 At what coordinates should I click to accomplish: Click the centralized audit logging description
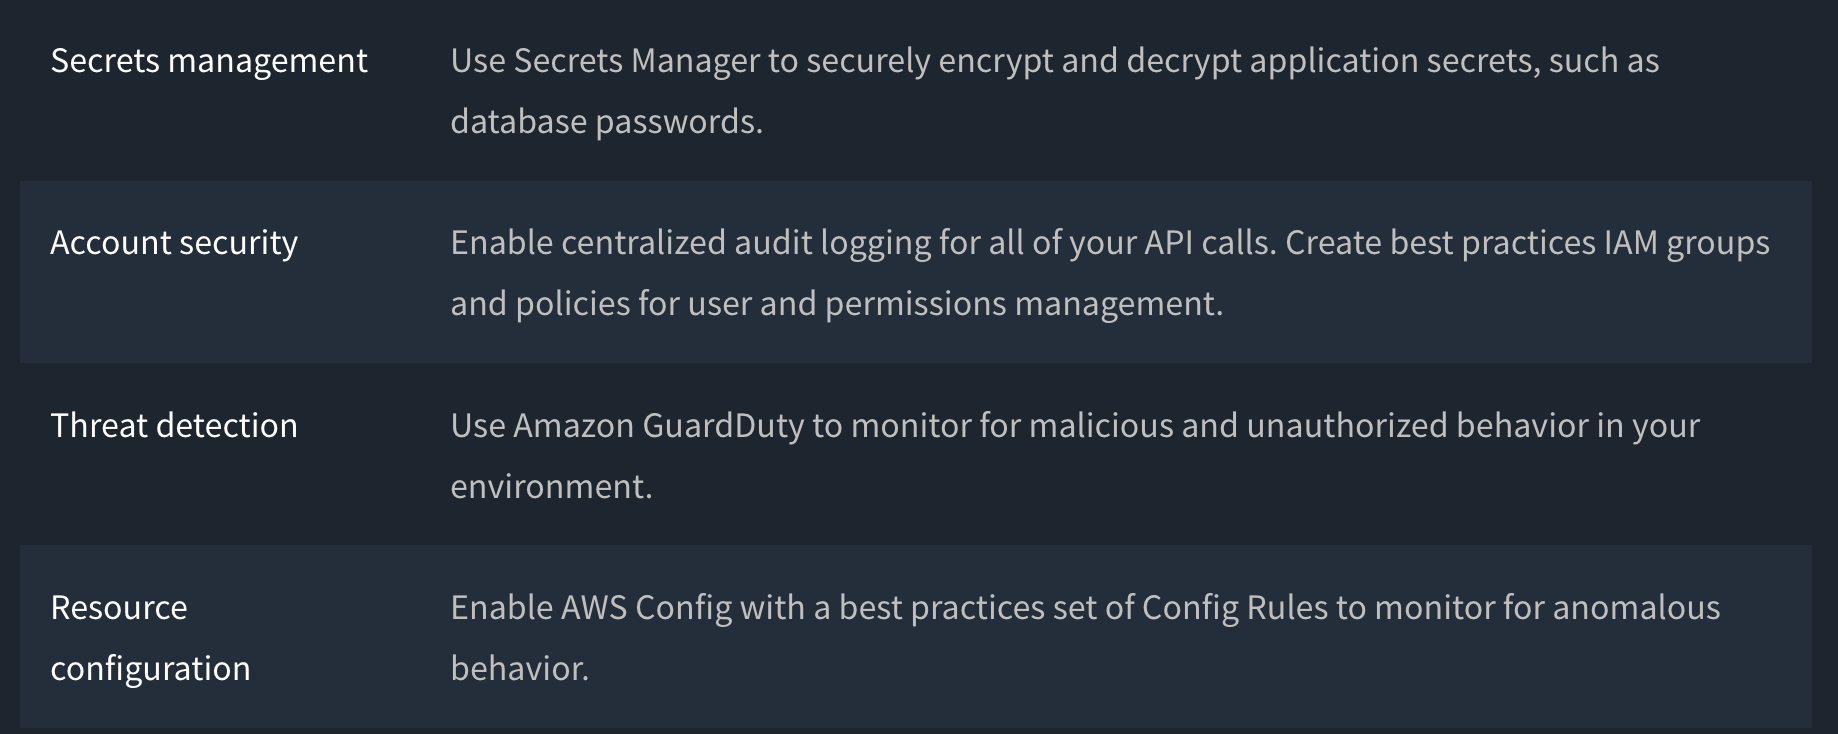click(1110, 273)
